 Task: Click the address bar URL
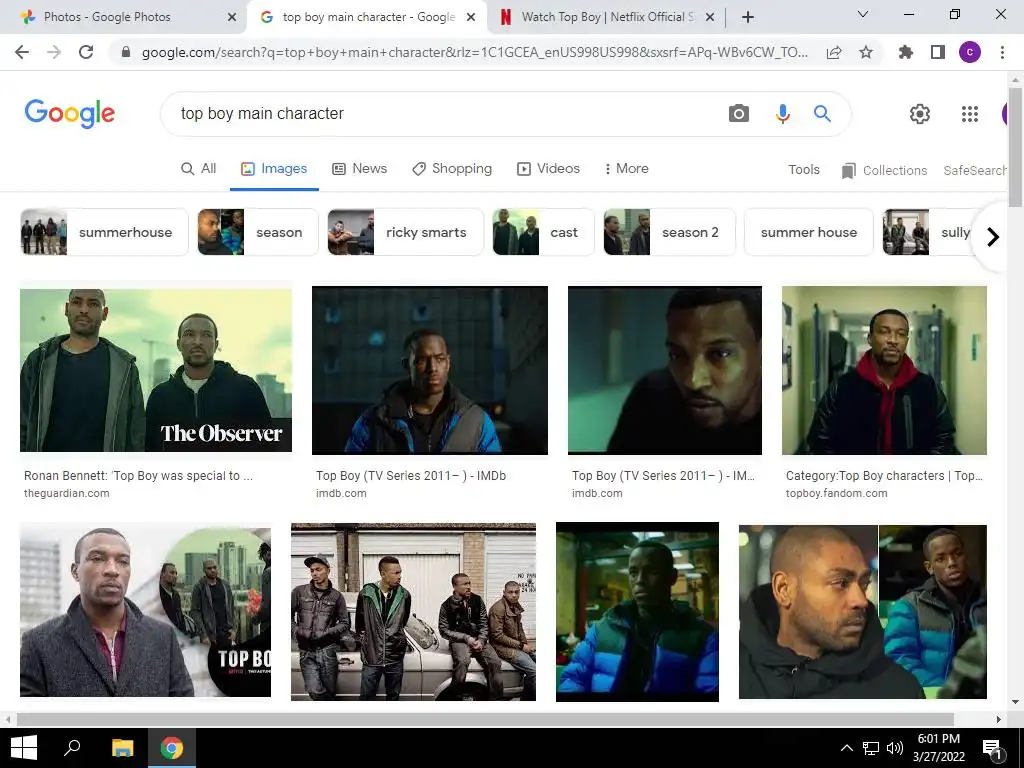(x=474, y=52)
